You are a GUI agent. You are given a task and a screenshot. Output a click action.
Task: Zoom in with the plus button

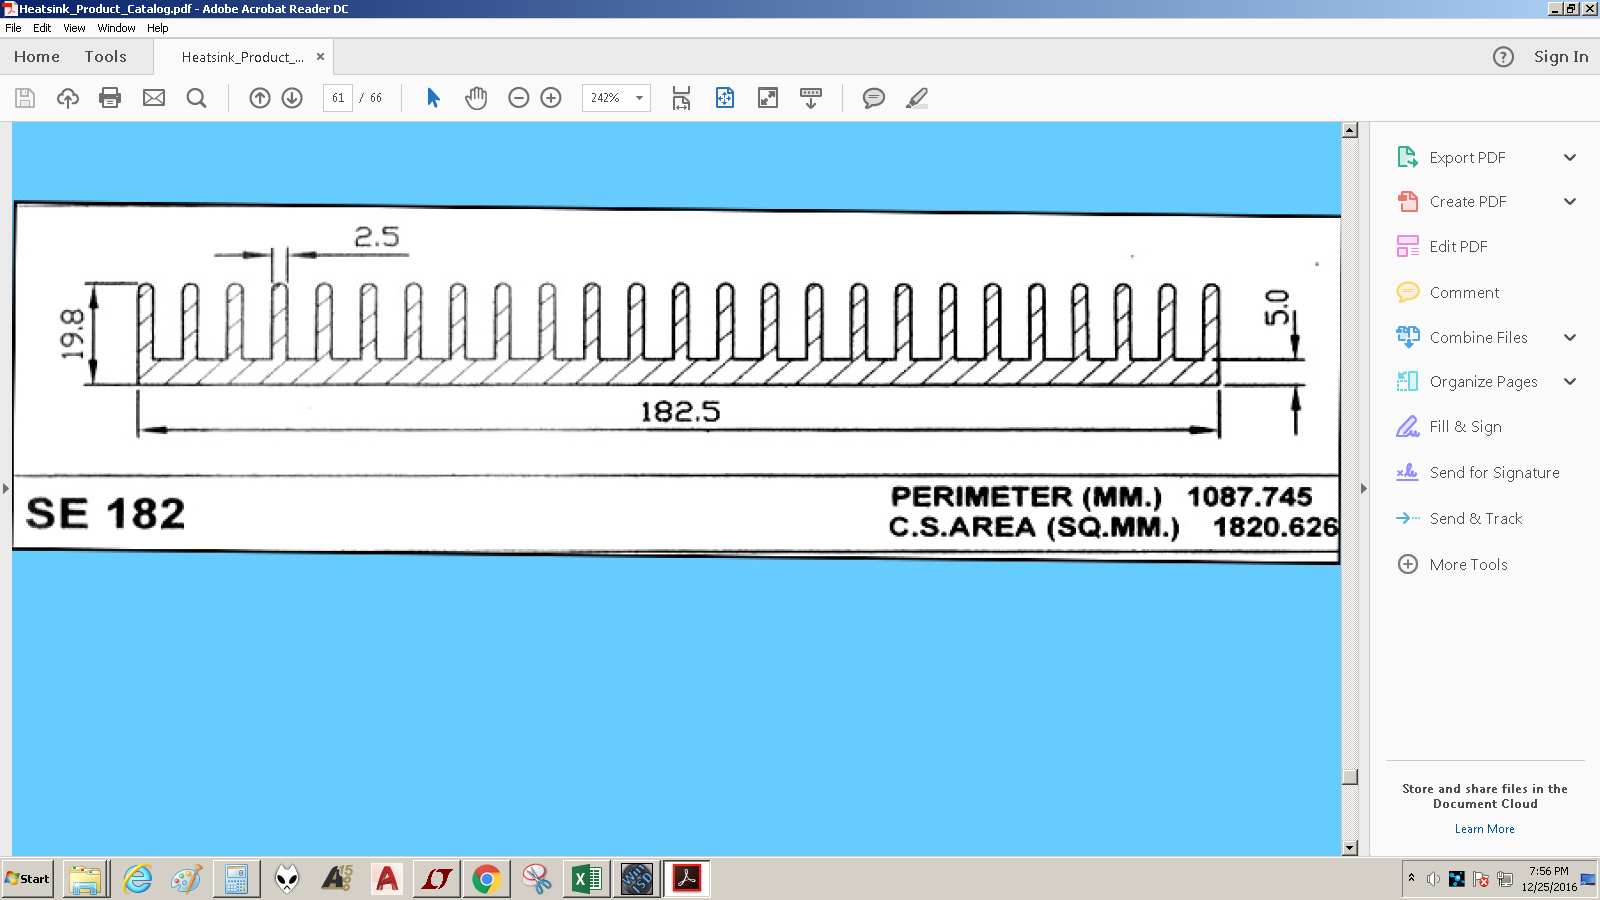551,98
